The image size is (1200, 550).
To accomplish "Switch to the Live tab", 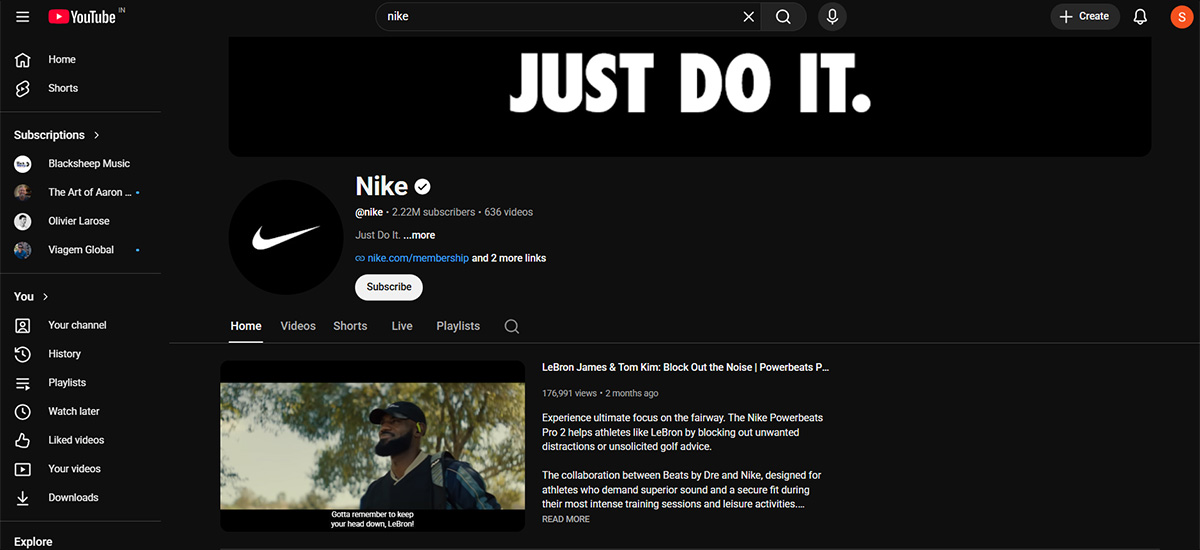I will tap(402, 326).
